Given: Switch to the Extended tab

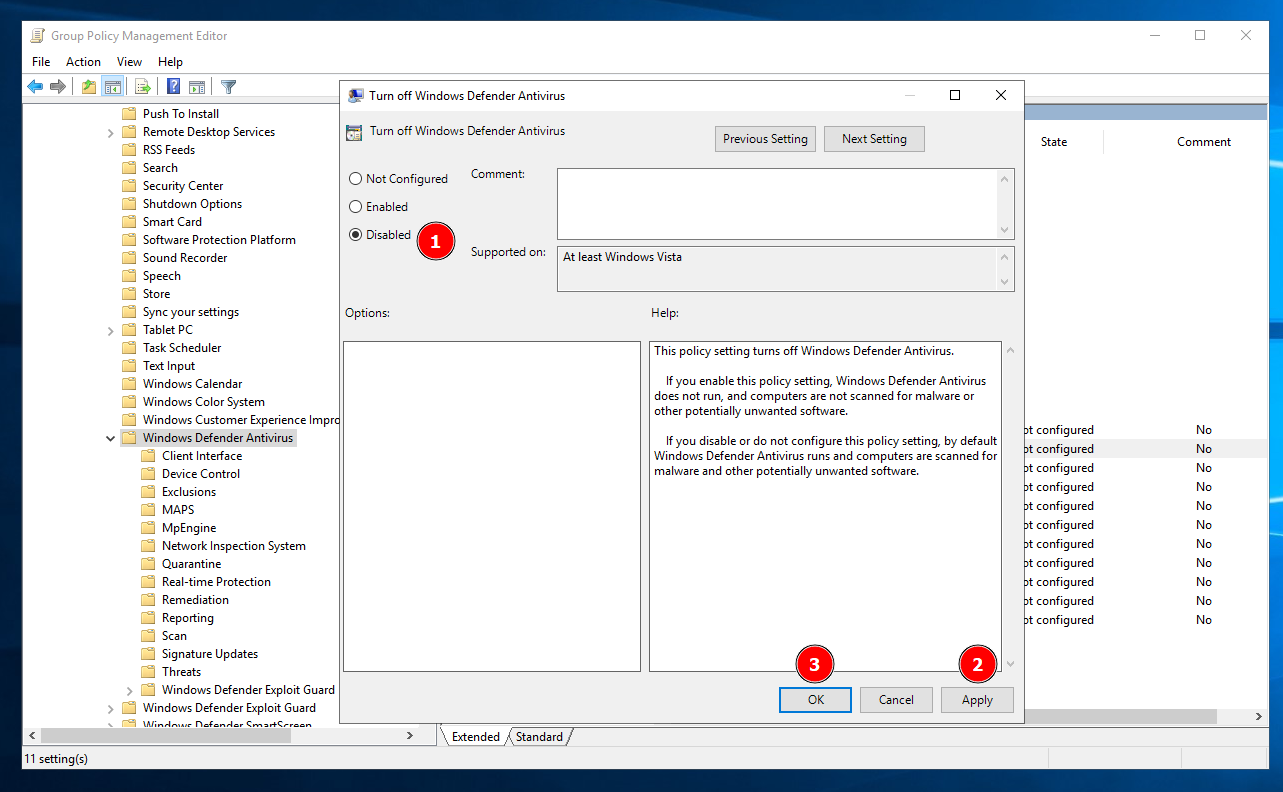Looking at the screenshot, I should [x=476, y=737].
